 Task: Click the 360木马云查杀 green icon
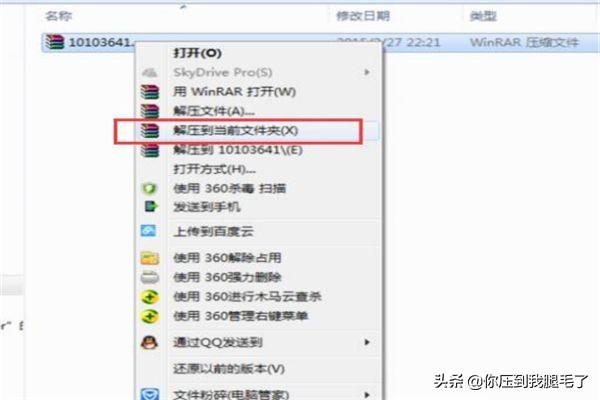pos(150,297)
